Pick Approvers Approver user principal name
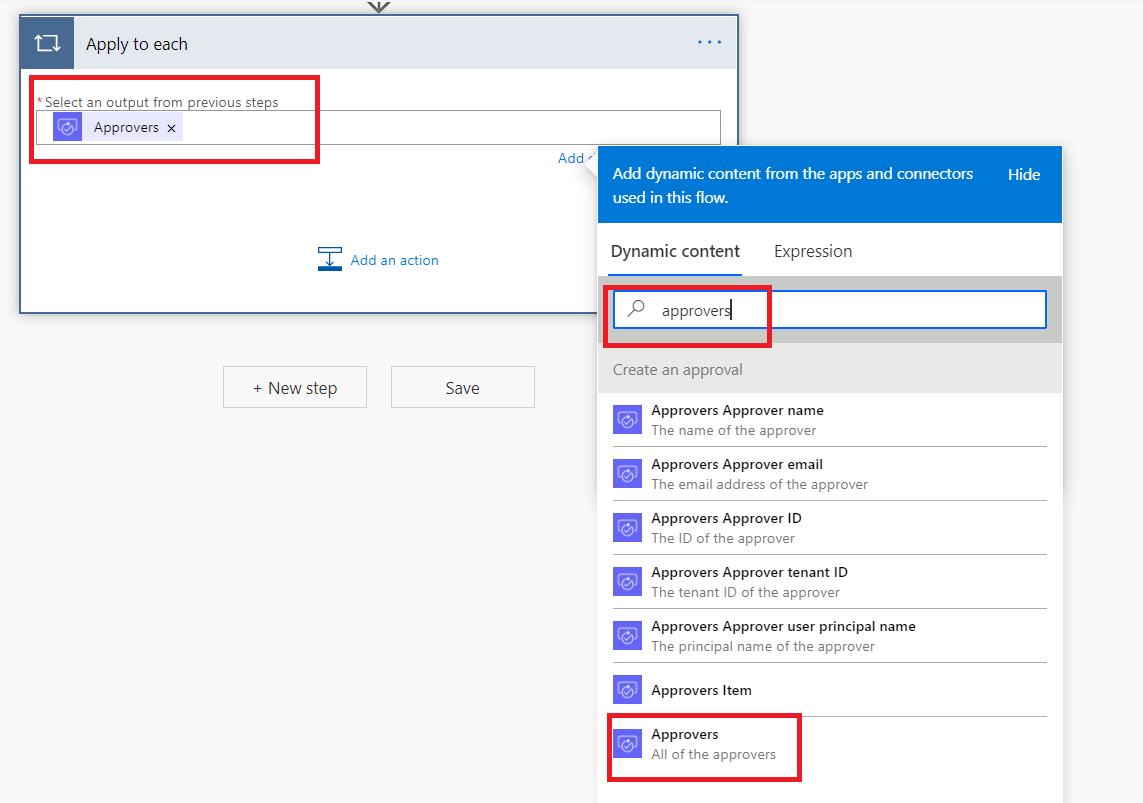 (x=783, y=635)
